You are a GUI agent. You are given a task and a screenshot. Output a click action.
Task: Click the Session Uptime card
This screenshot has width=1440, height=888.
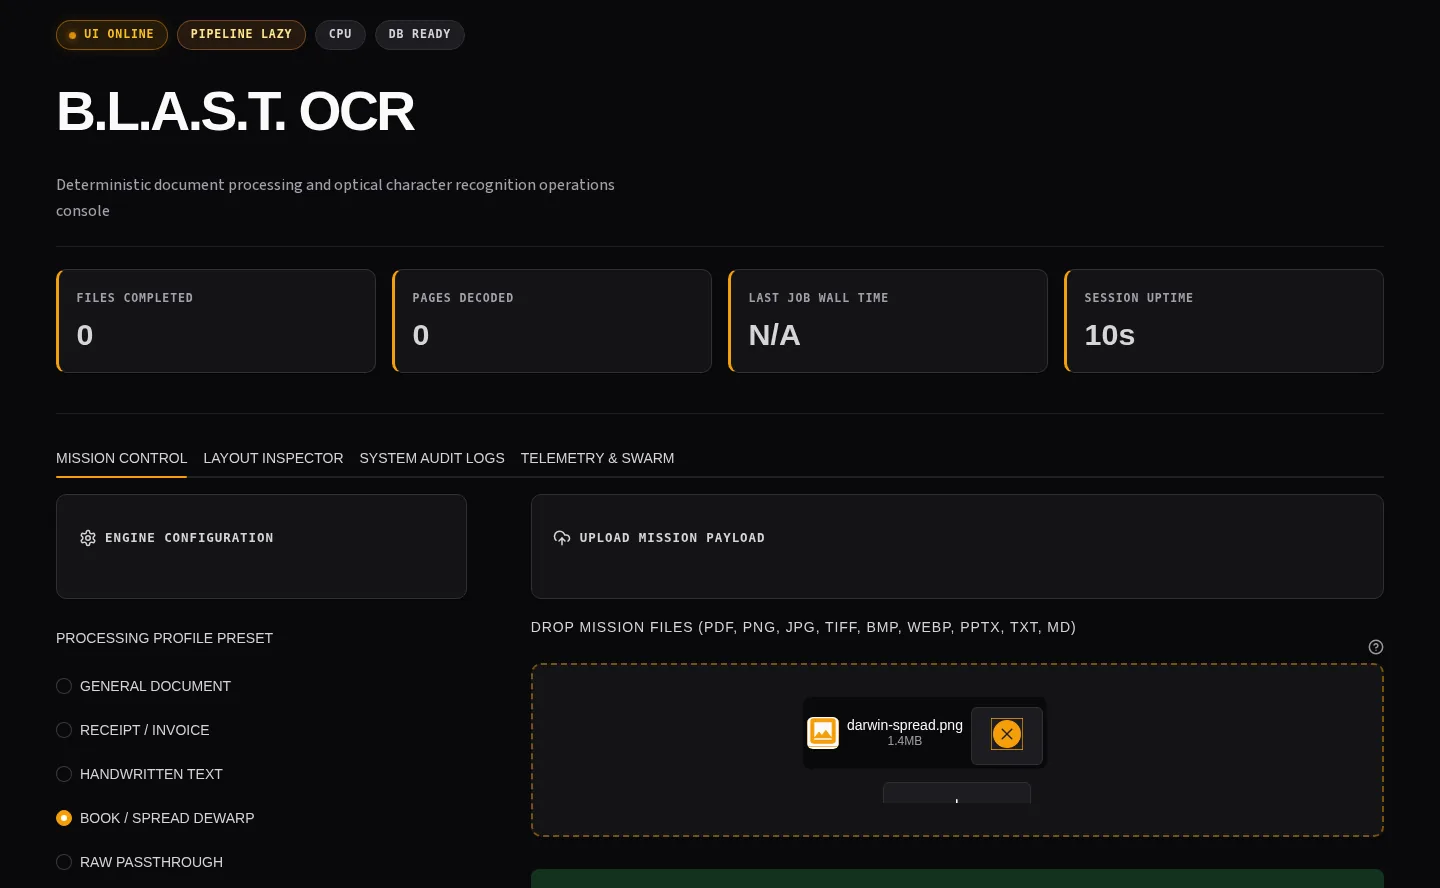coord(1224,321)
